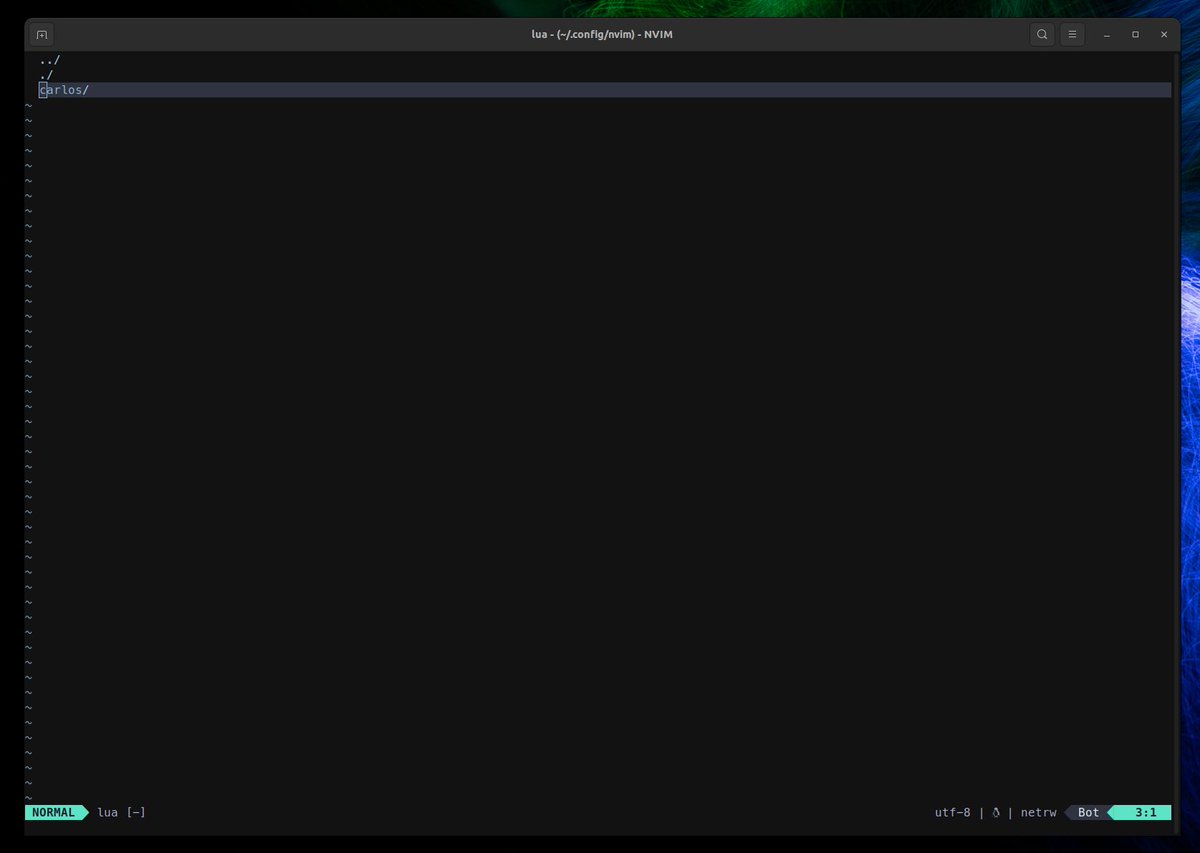This screenshot has height=853, width=1200.
Task: Open the hamburger menu in title bar
Action: click(1072, 34)
